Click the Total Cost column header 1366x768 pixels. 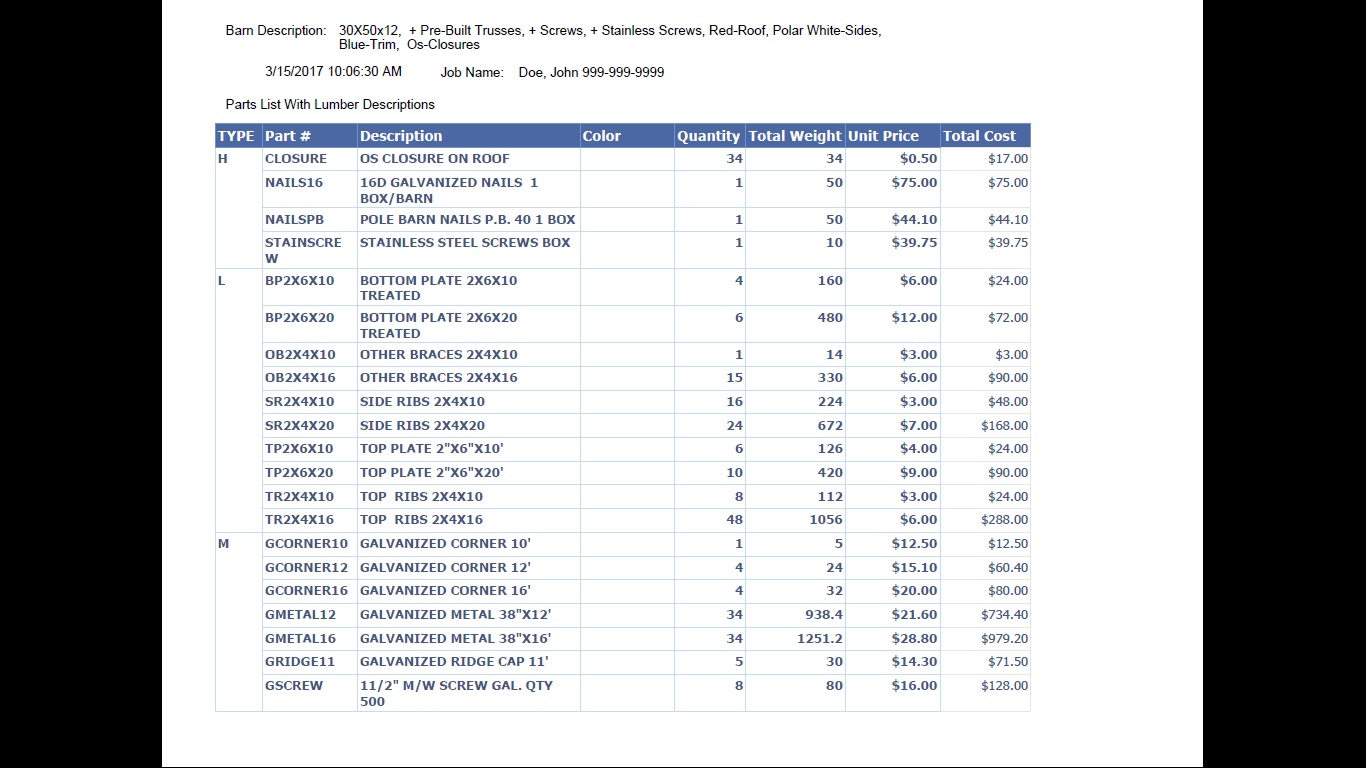(x=985, y=136)
